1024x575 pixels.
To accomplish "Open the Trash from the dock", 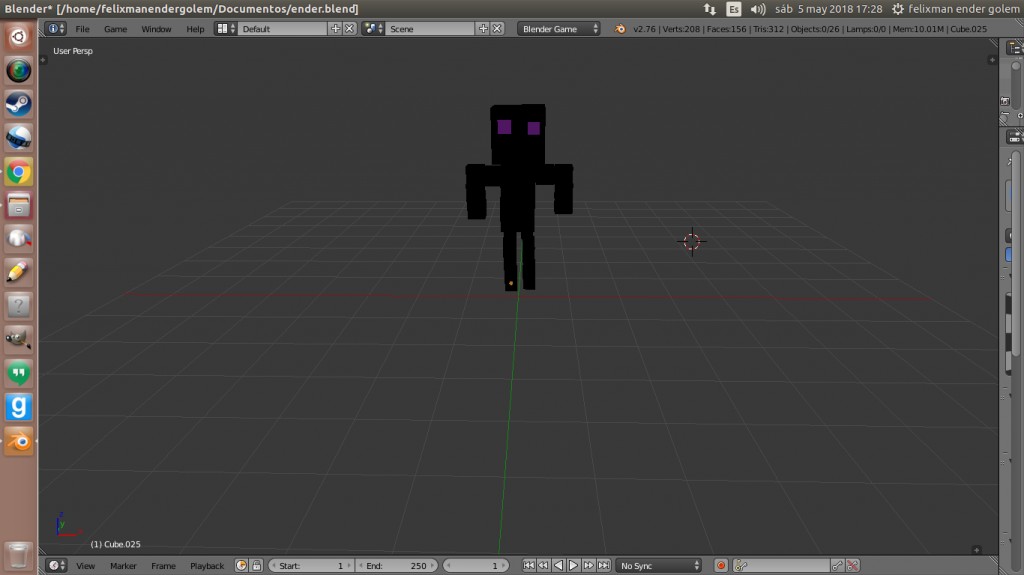I will [x=18, y=555].
